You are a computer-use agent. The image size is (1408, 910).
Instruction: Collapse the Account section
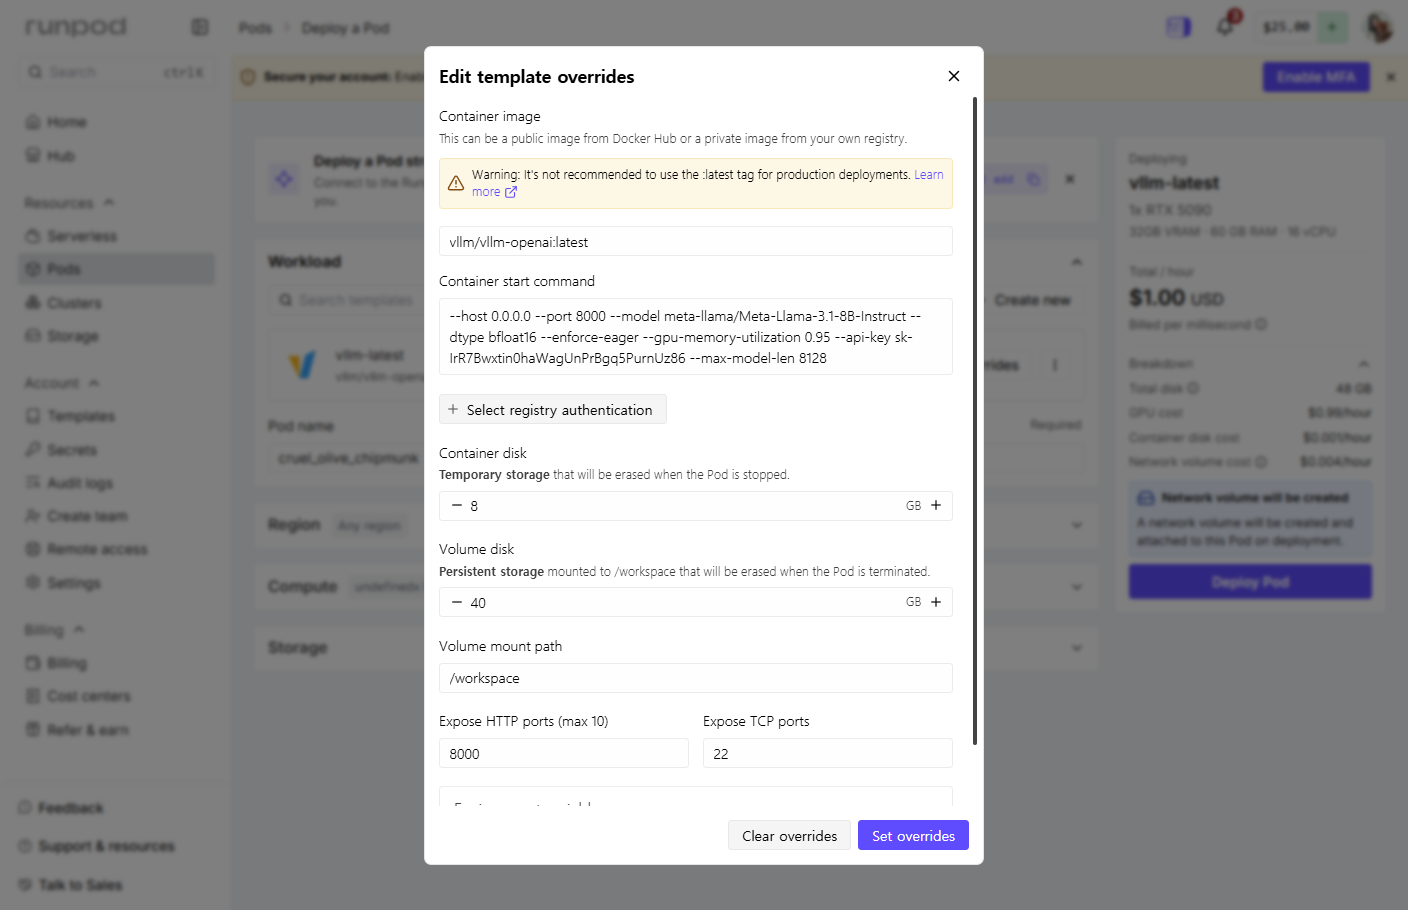coord(94,382)
